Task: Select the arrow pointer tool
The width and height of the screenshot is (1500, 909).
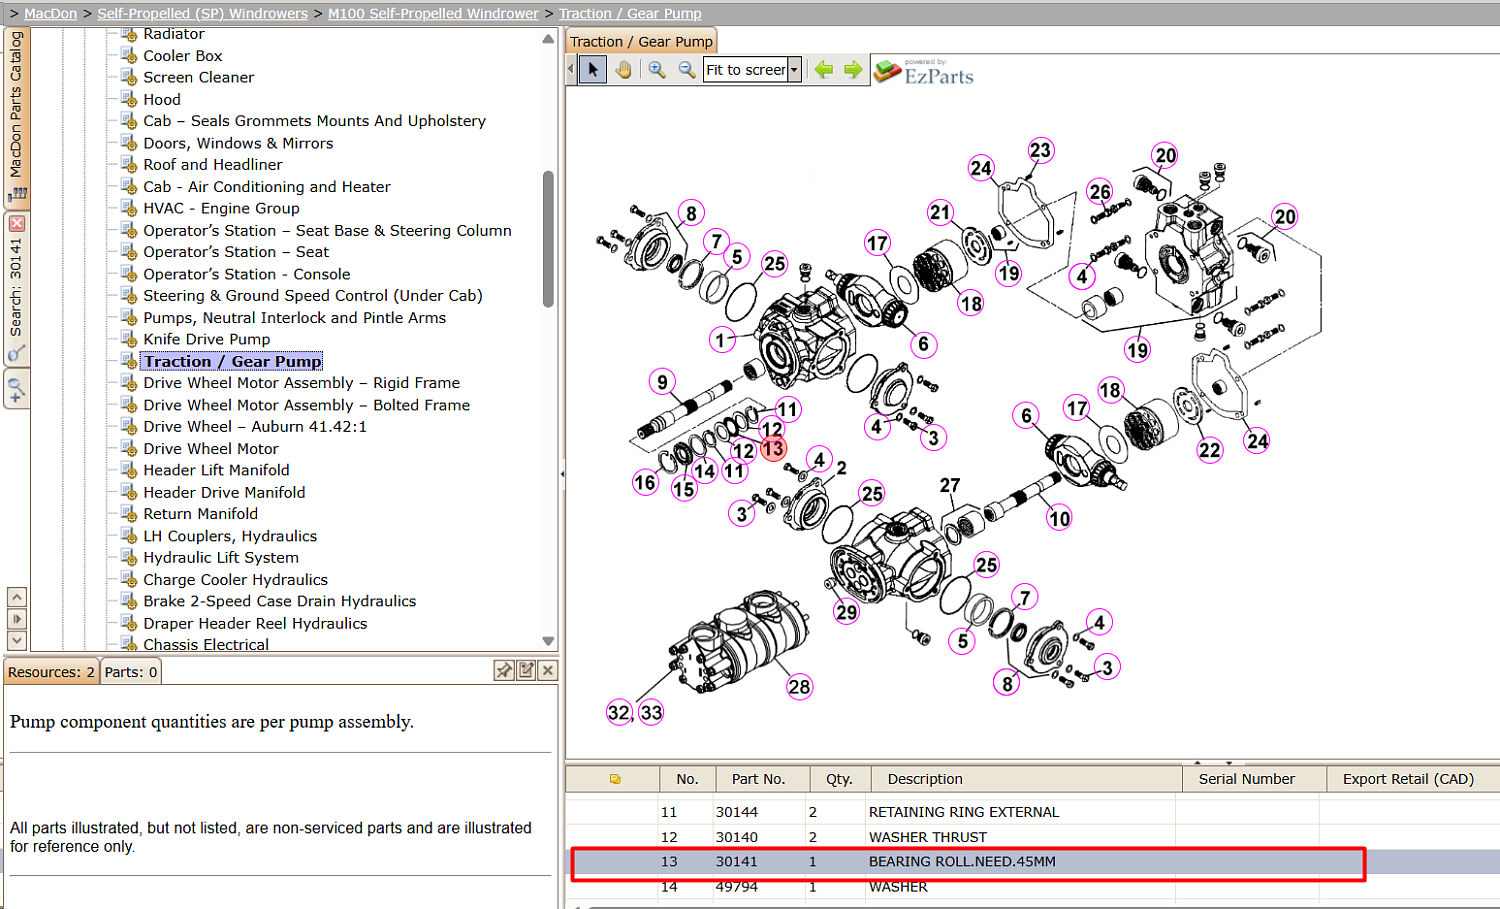Action: 593,70
